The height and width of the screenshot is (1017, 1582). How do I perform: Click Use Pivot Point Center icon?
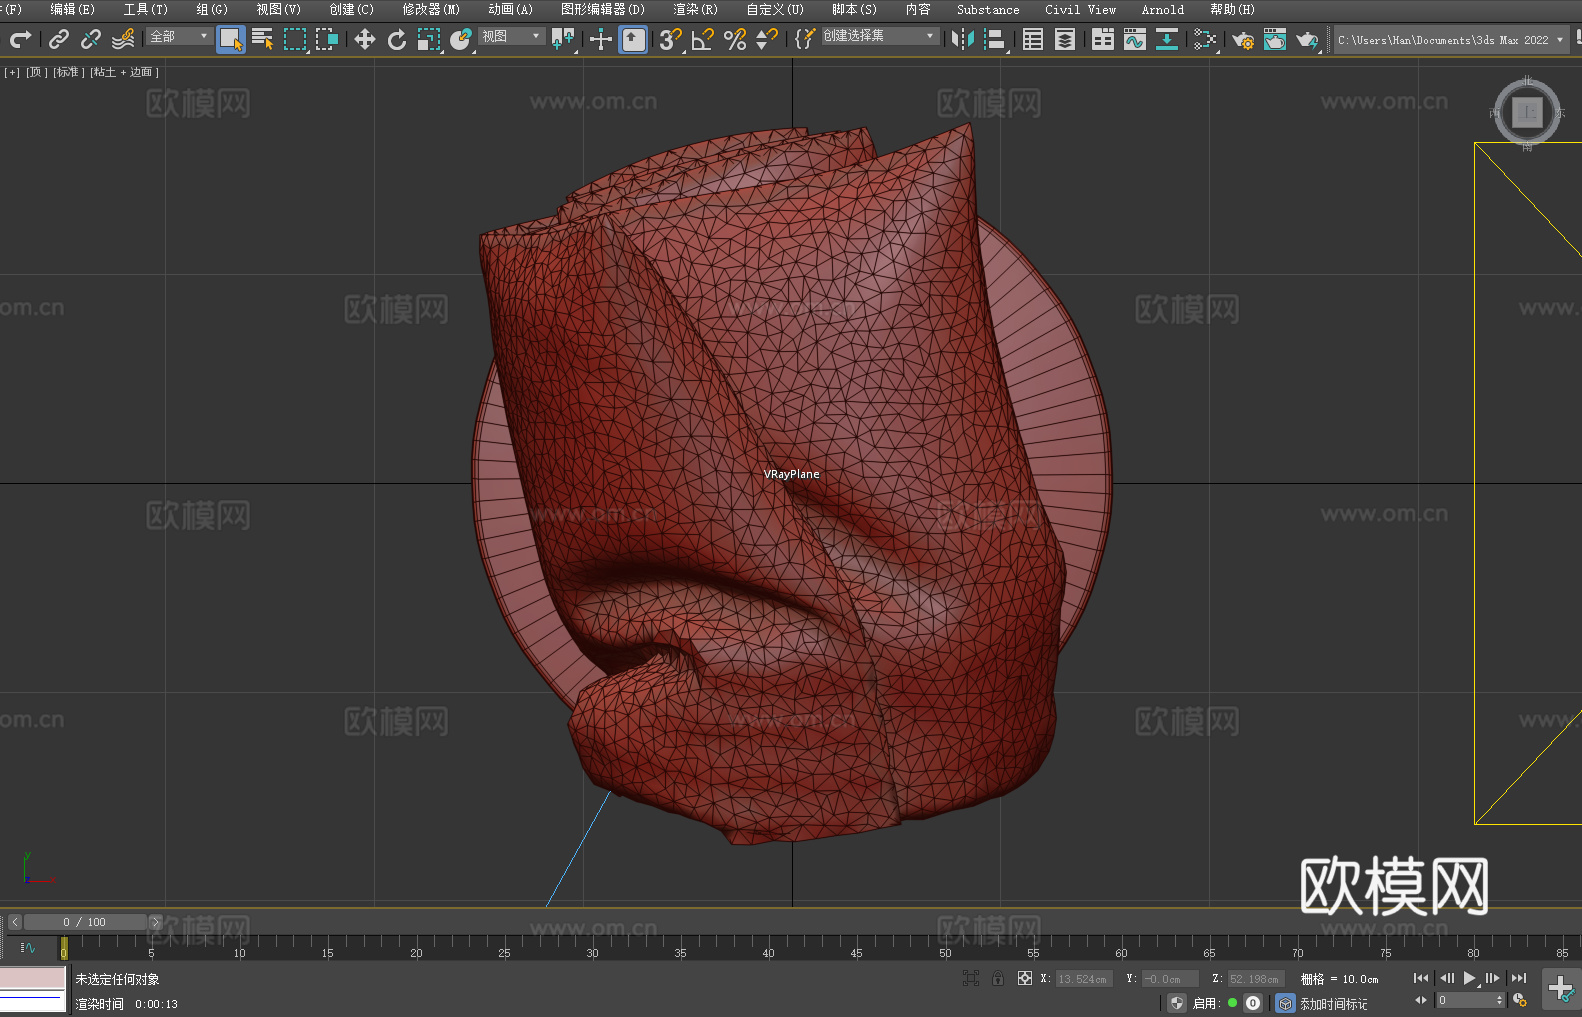(x=563, y=39)
